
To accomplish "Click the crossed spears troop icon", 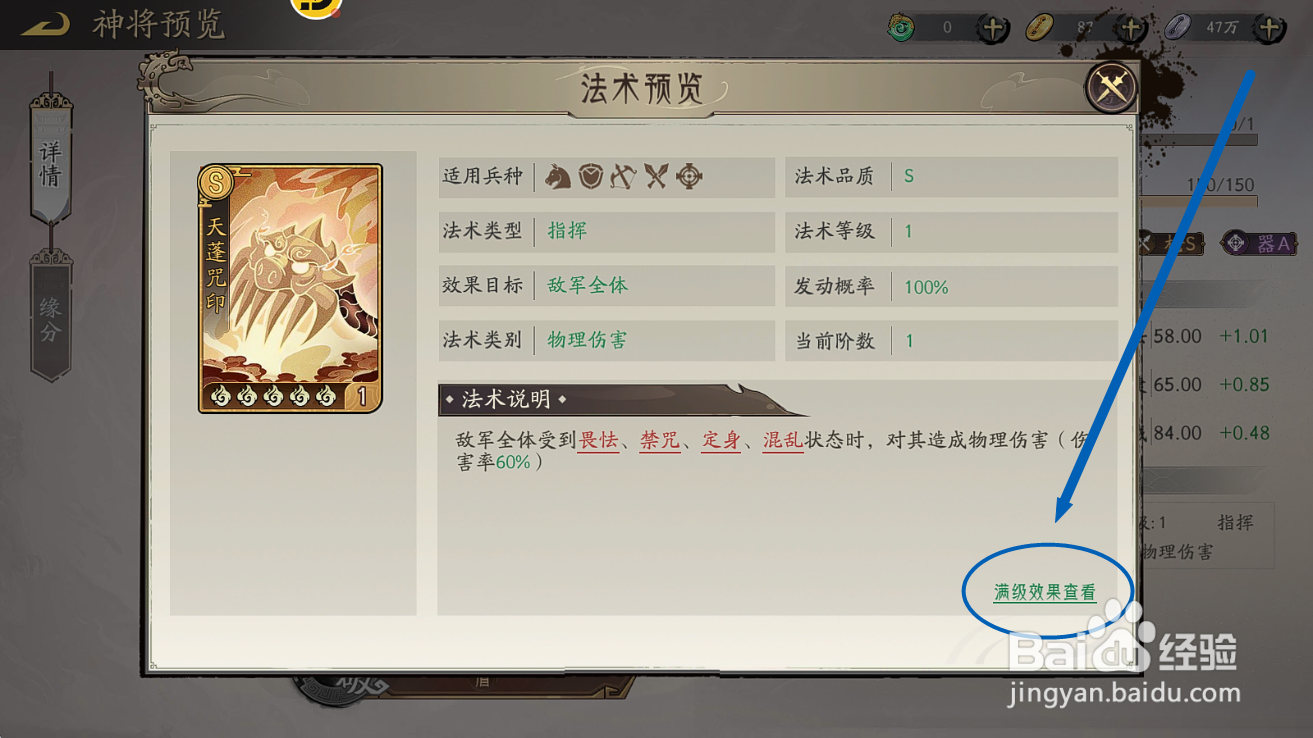I will click(656, 177).
